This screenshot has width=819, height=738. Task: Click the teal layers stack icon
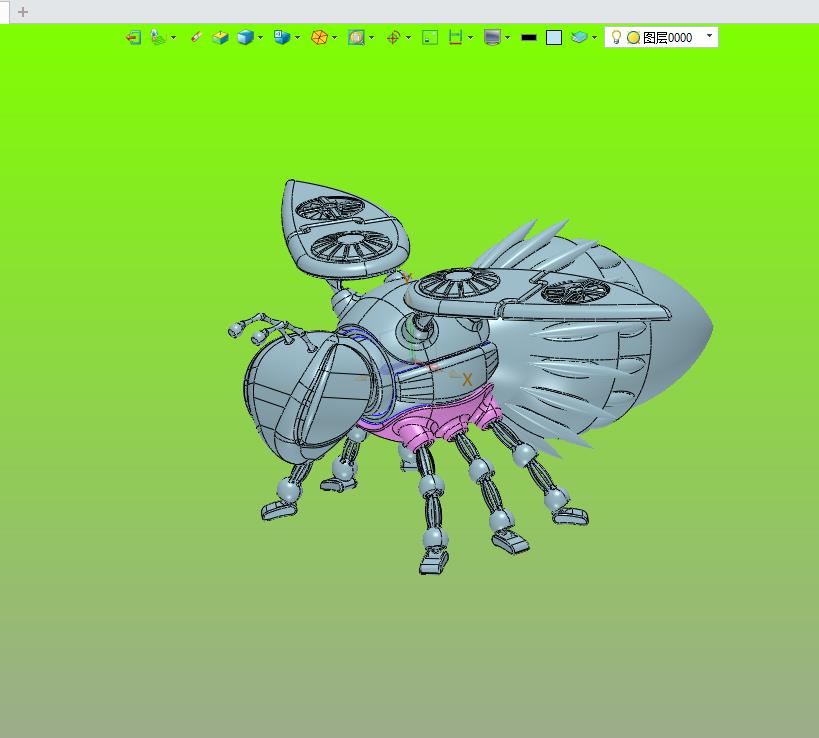tap(579, 37)
